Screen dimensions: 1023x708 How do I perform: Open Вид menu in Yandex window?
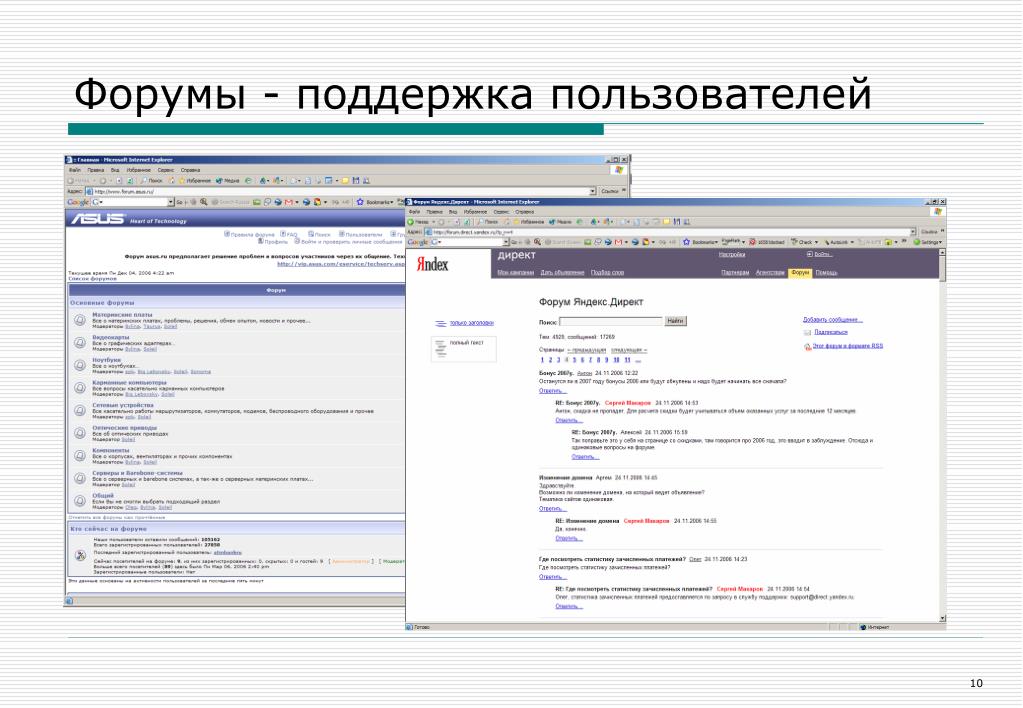pyautogui.click(x=453, y=212)
